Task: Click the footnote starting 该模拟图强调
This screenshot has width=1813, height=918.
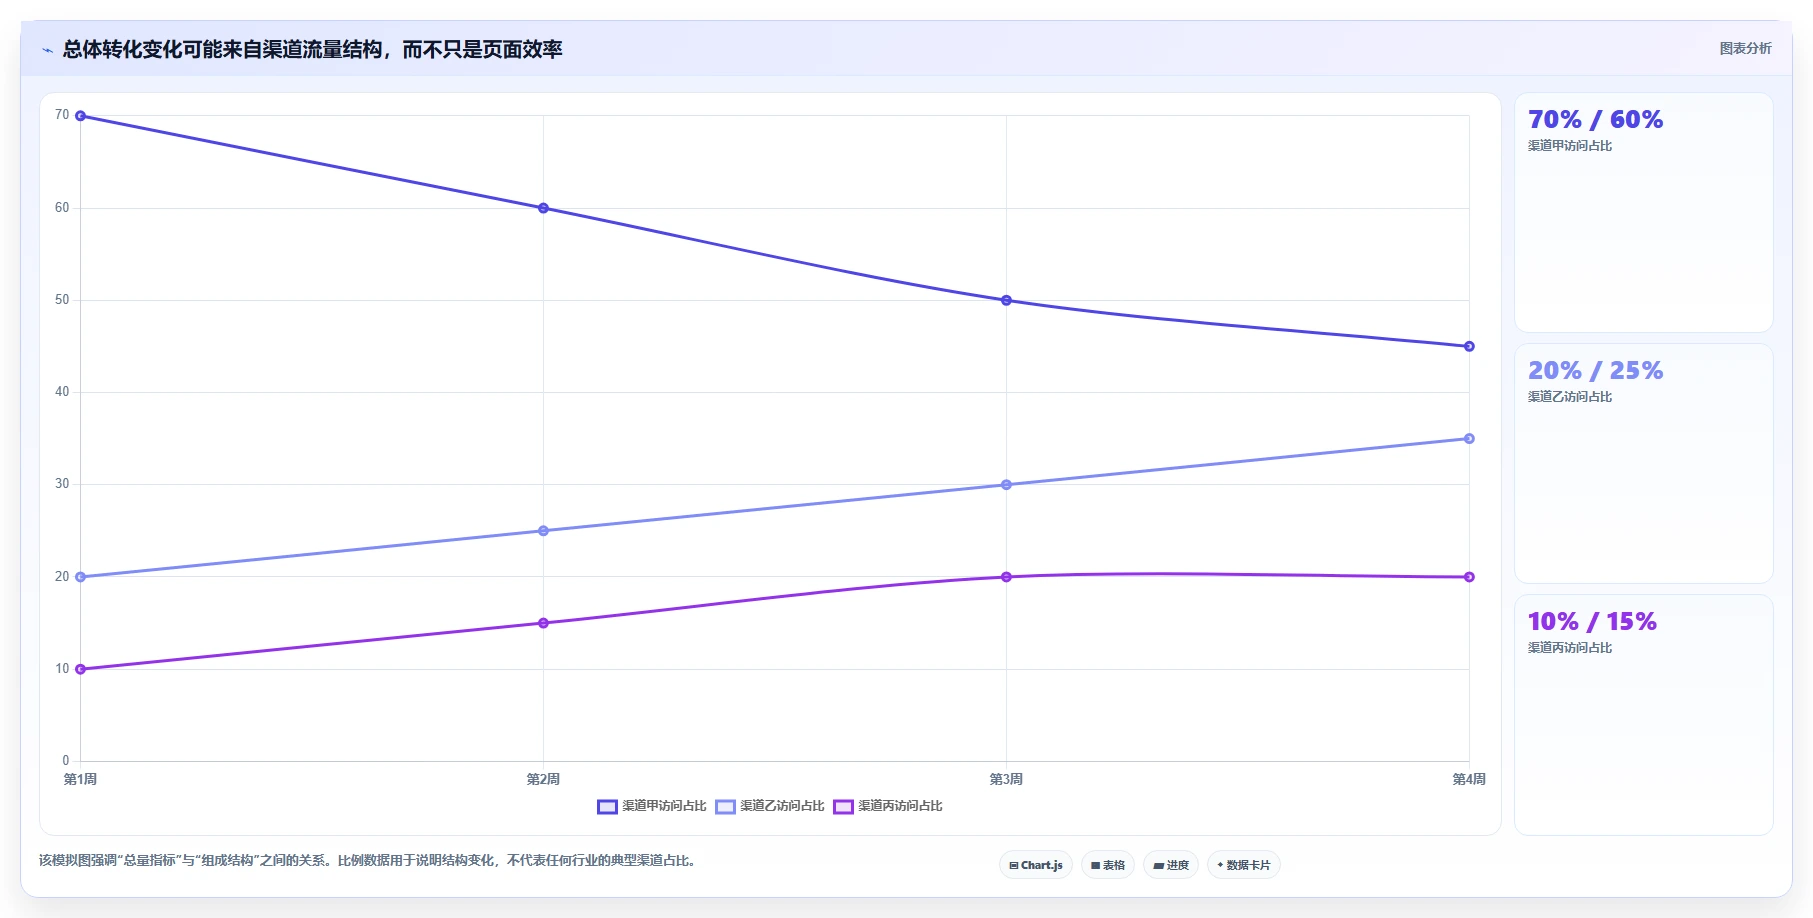Action: tap(368, 860)
